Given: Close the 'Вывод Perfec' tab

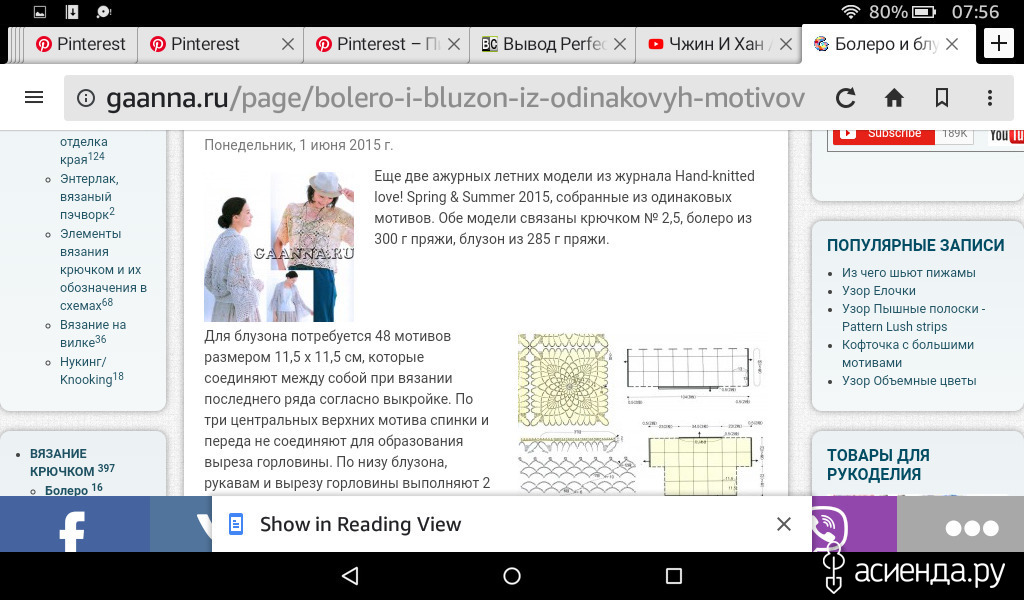Looking at the screenshot, I should (620, 44).
